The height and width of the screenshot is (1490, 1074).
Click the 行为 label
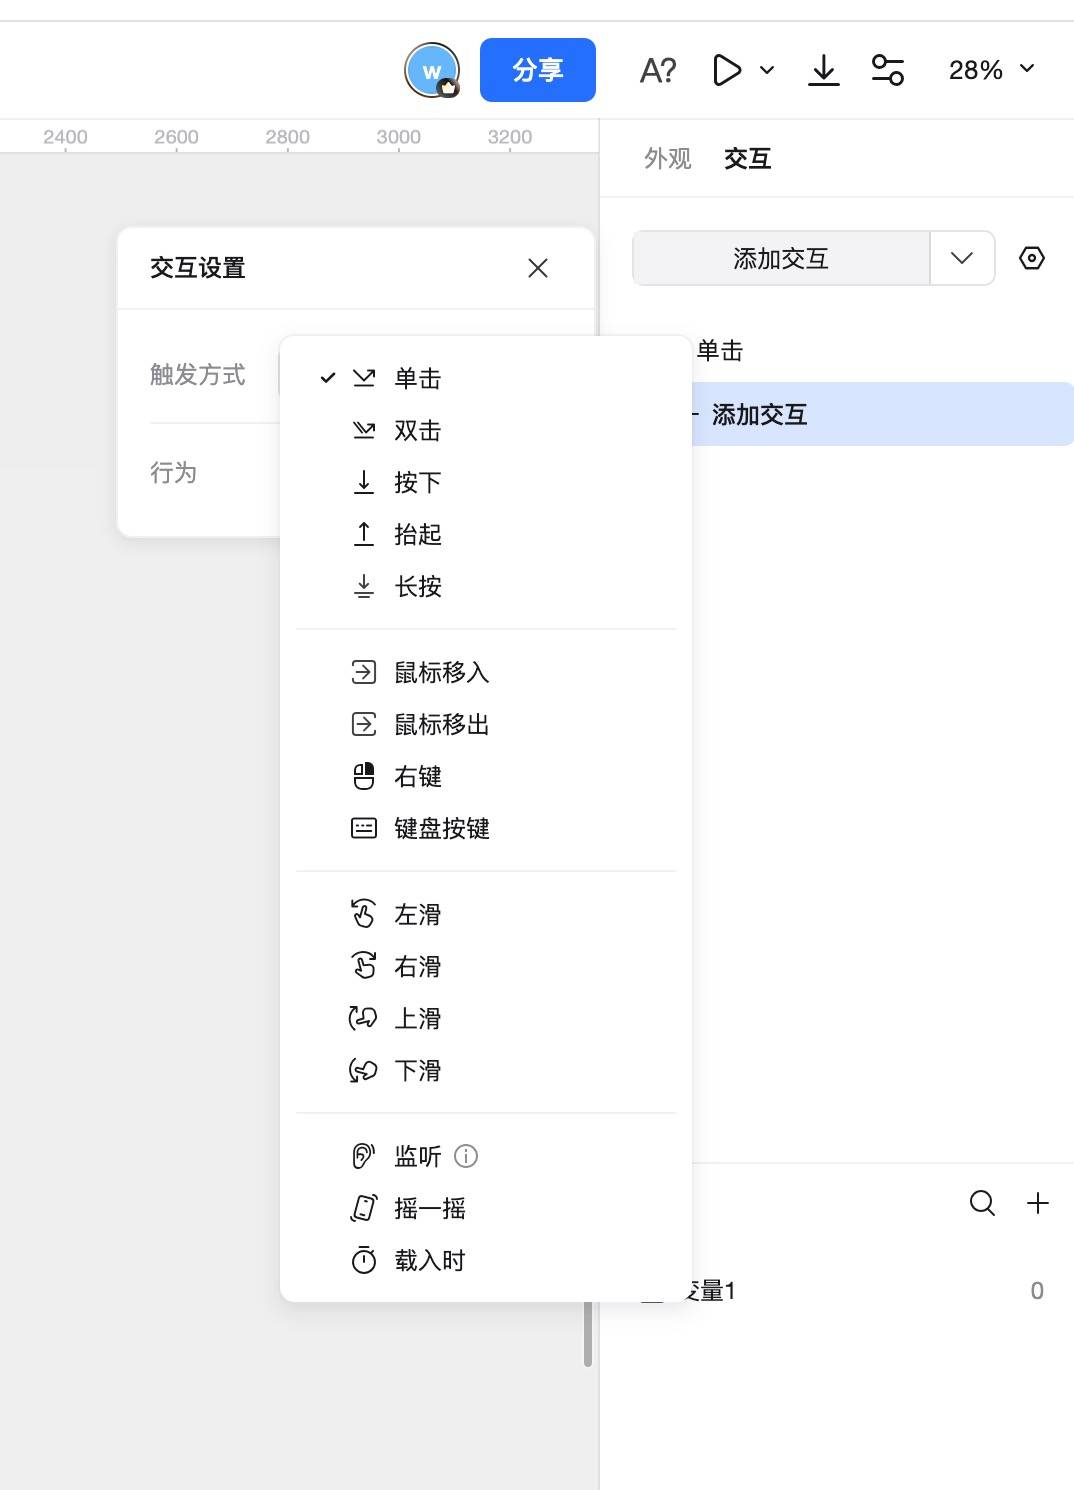(174, 472)
